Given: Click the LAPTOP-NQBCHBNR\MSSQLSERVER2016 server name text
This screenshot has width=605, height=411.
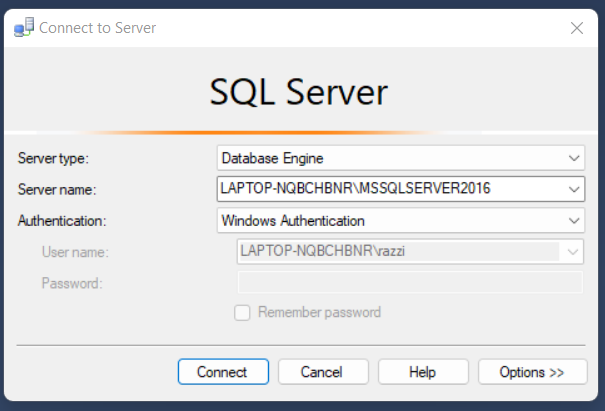Looking at the screenshot, I should tap(355, 188).
